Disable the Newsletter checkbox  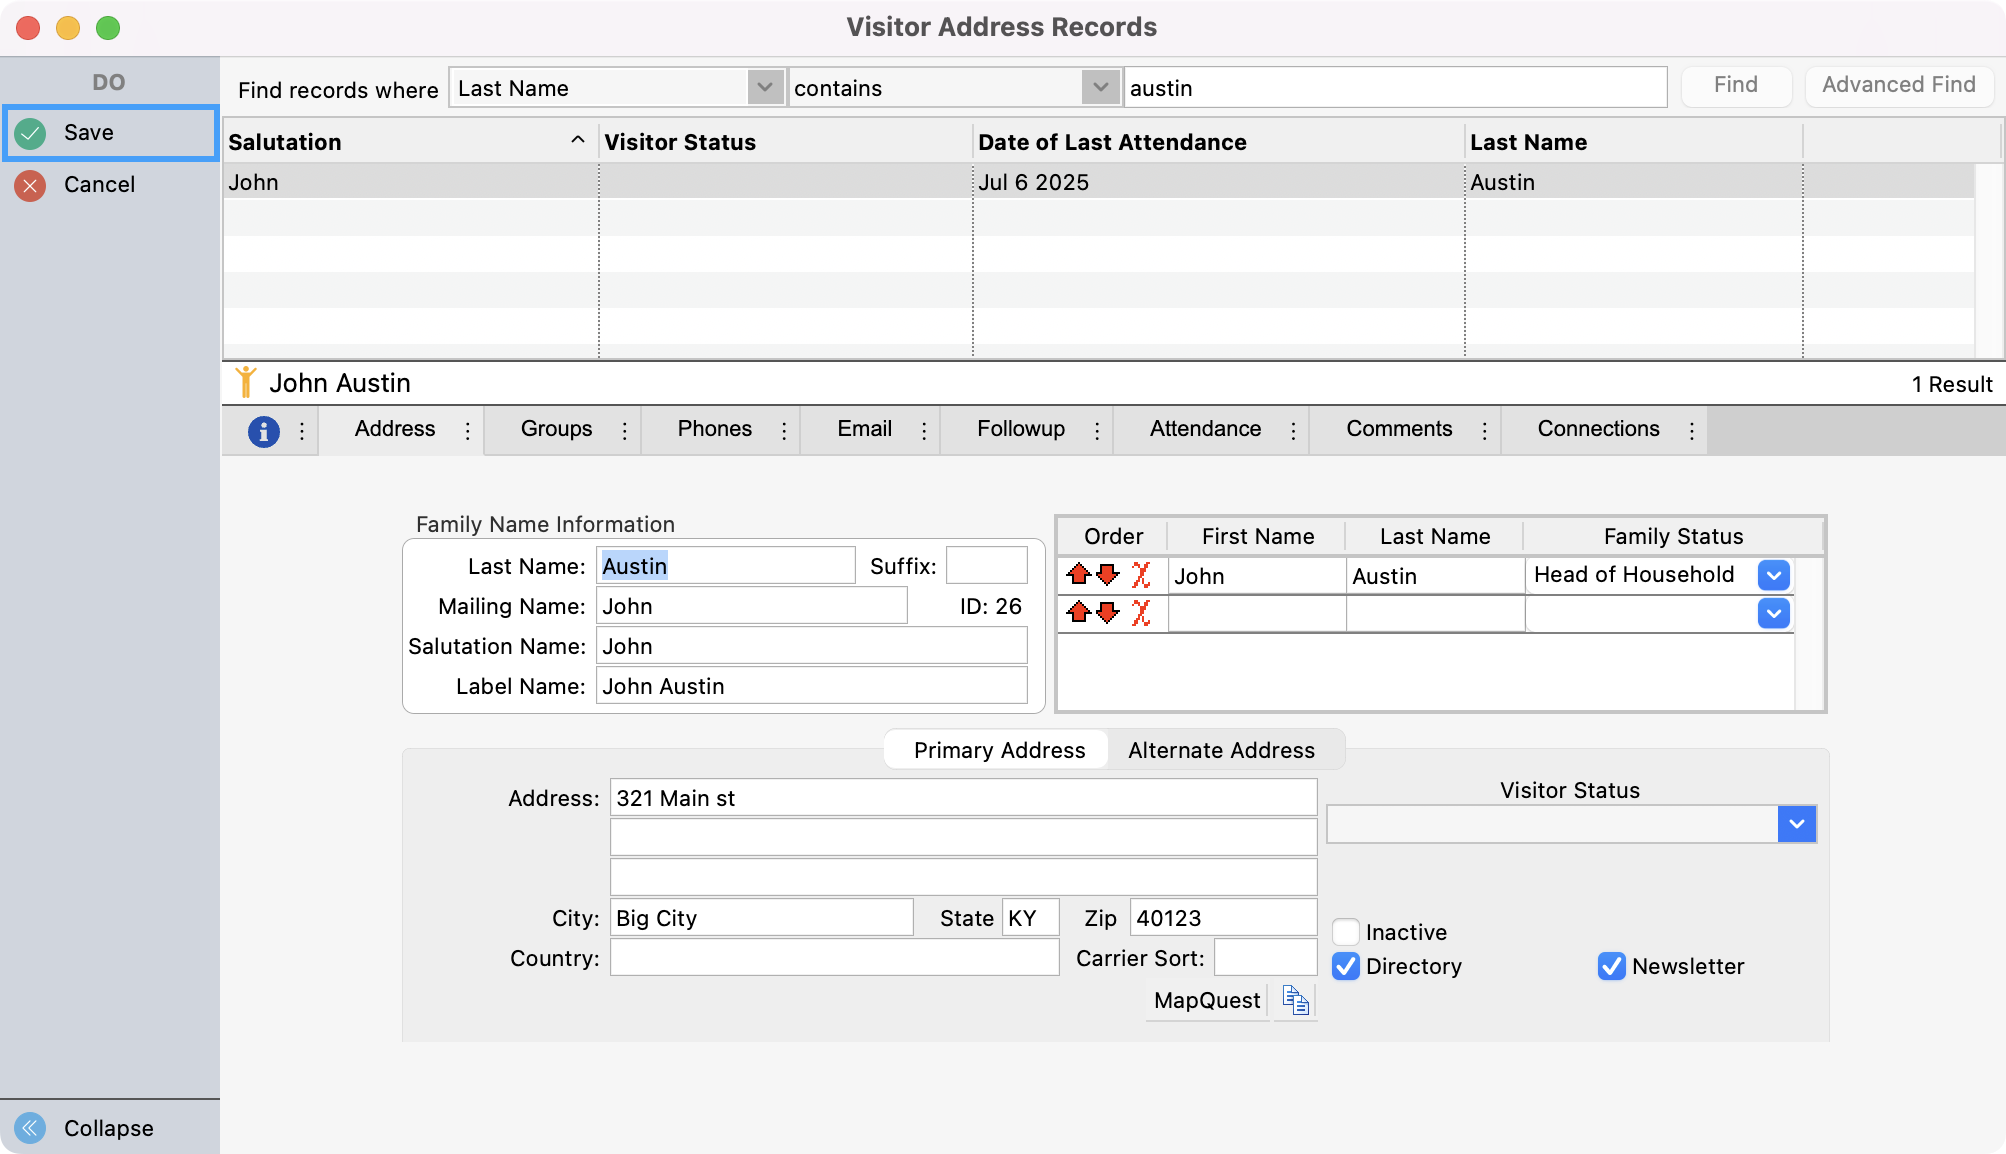point(1610,966)
